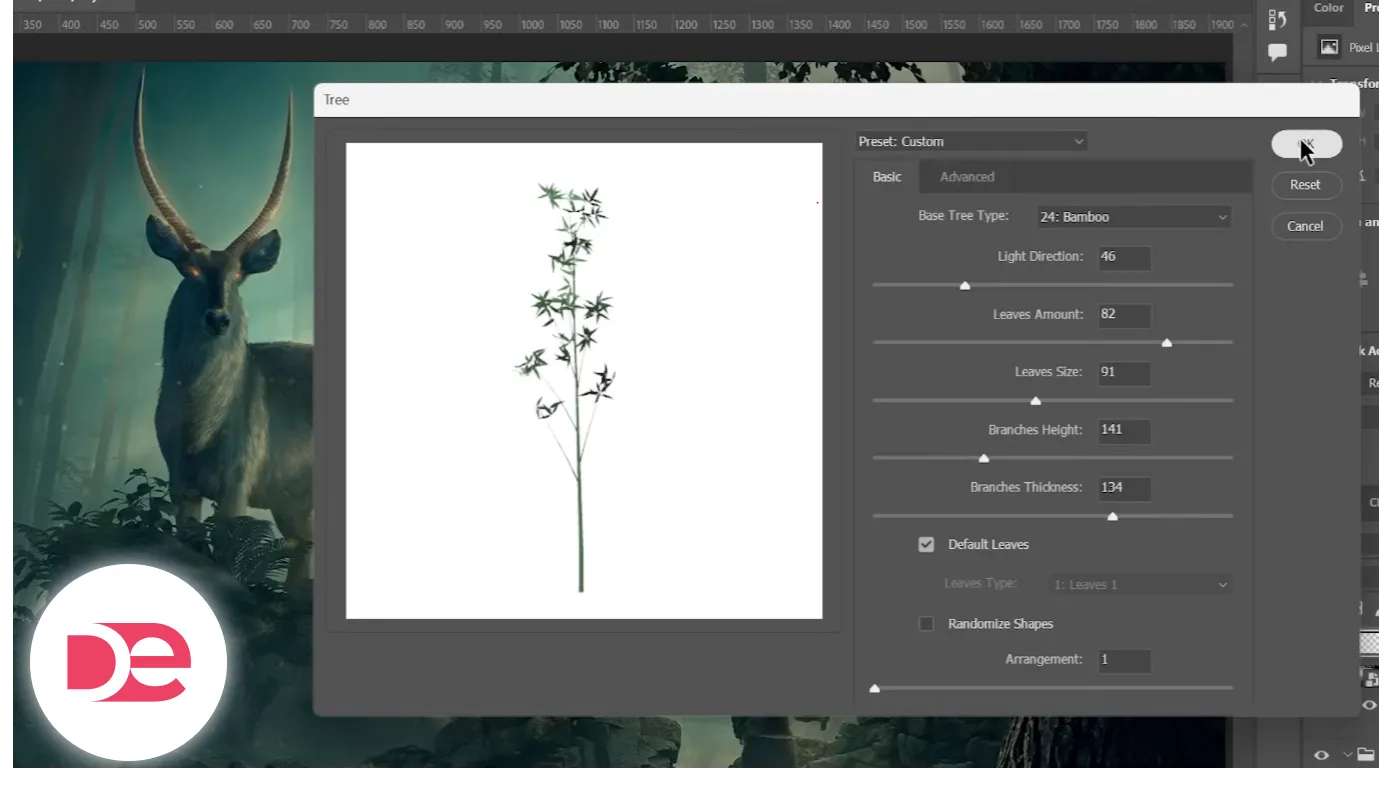Click the Reset button

tap(1305, 185)
